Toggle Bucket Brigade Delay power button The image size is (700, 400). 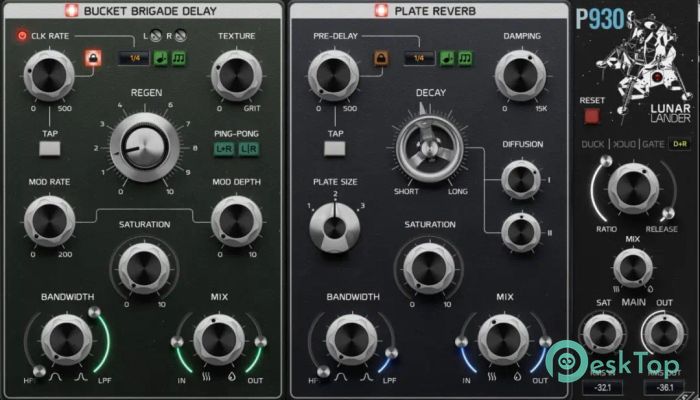(x=71, y=10)
